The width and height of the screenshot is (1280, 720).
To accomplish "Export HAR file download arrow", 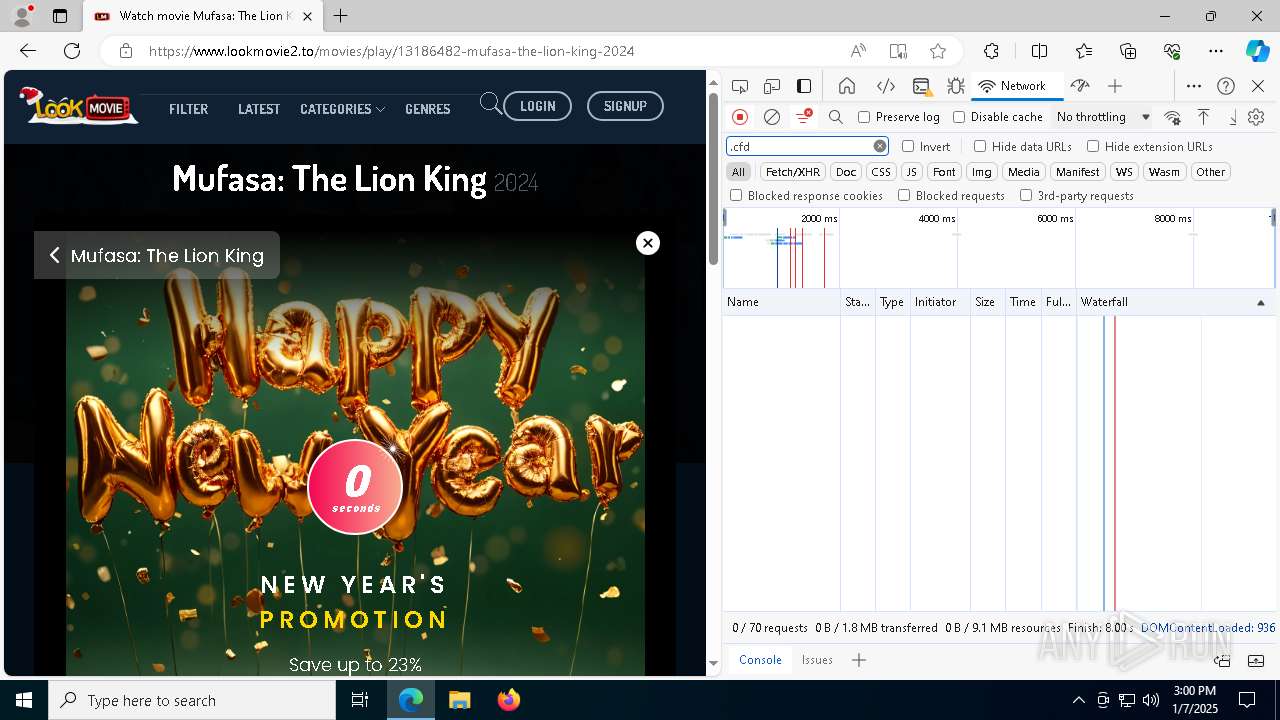I will pyautogui.click(x=1233, y=117).
